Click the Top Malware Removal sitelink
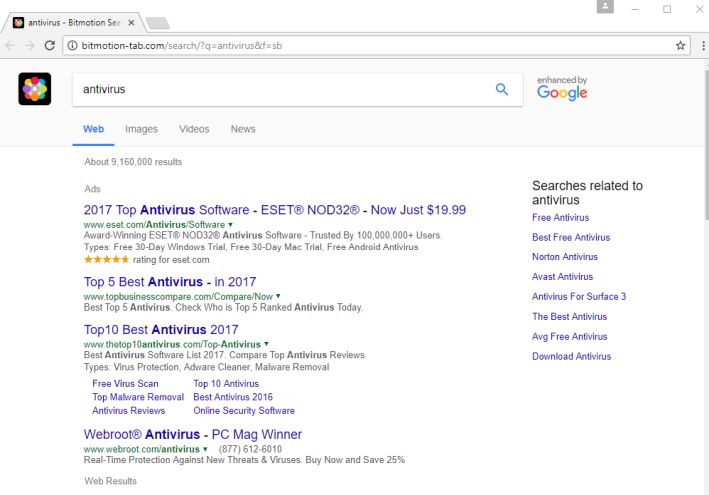Image resolution: width=709 pixels, height=495 pixels. point(138,397)
